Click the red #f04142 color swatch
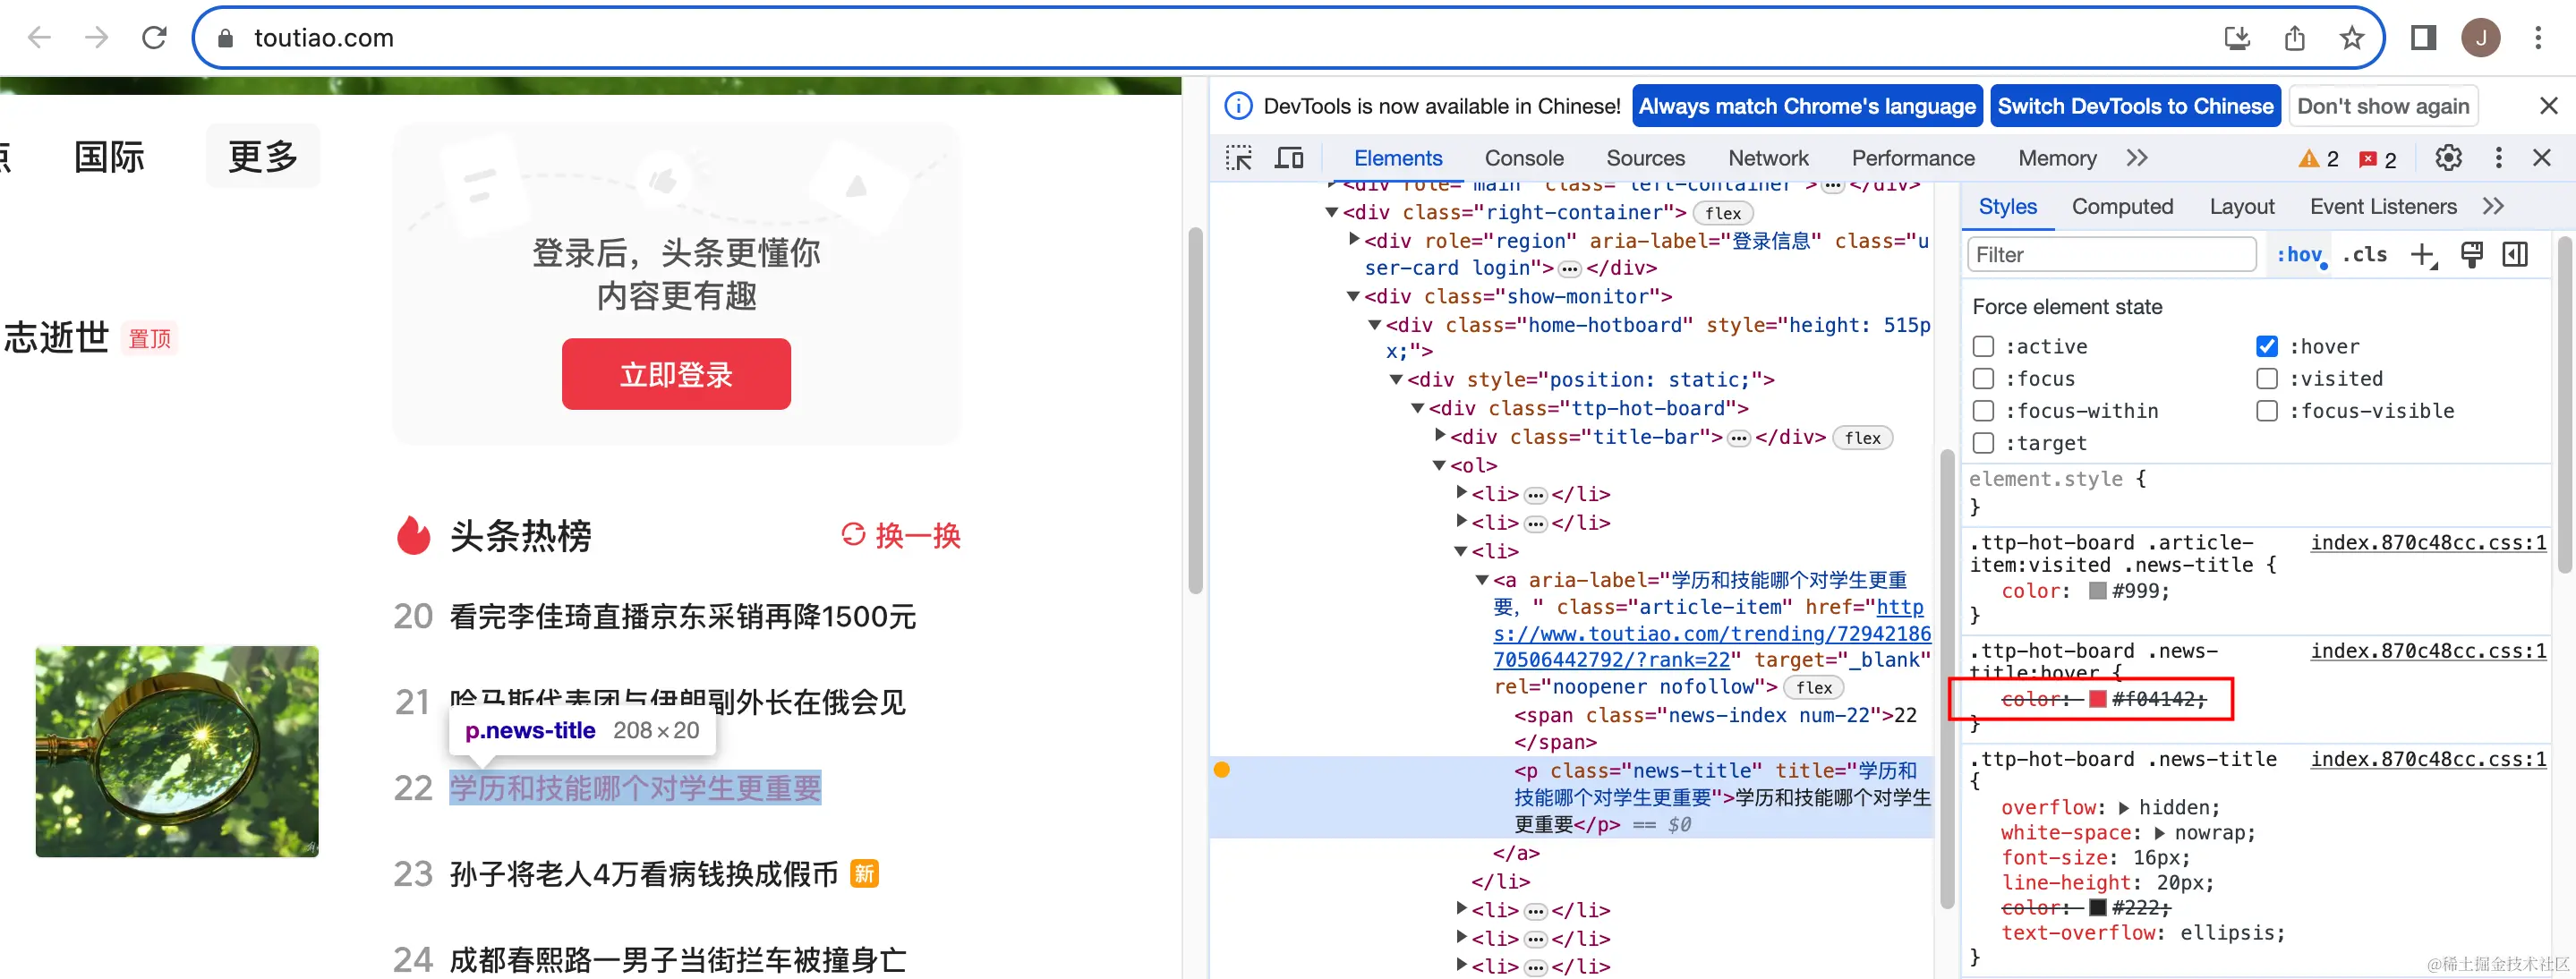This screenshot has height=979, width=2576. tap(2098, 699)
